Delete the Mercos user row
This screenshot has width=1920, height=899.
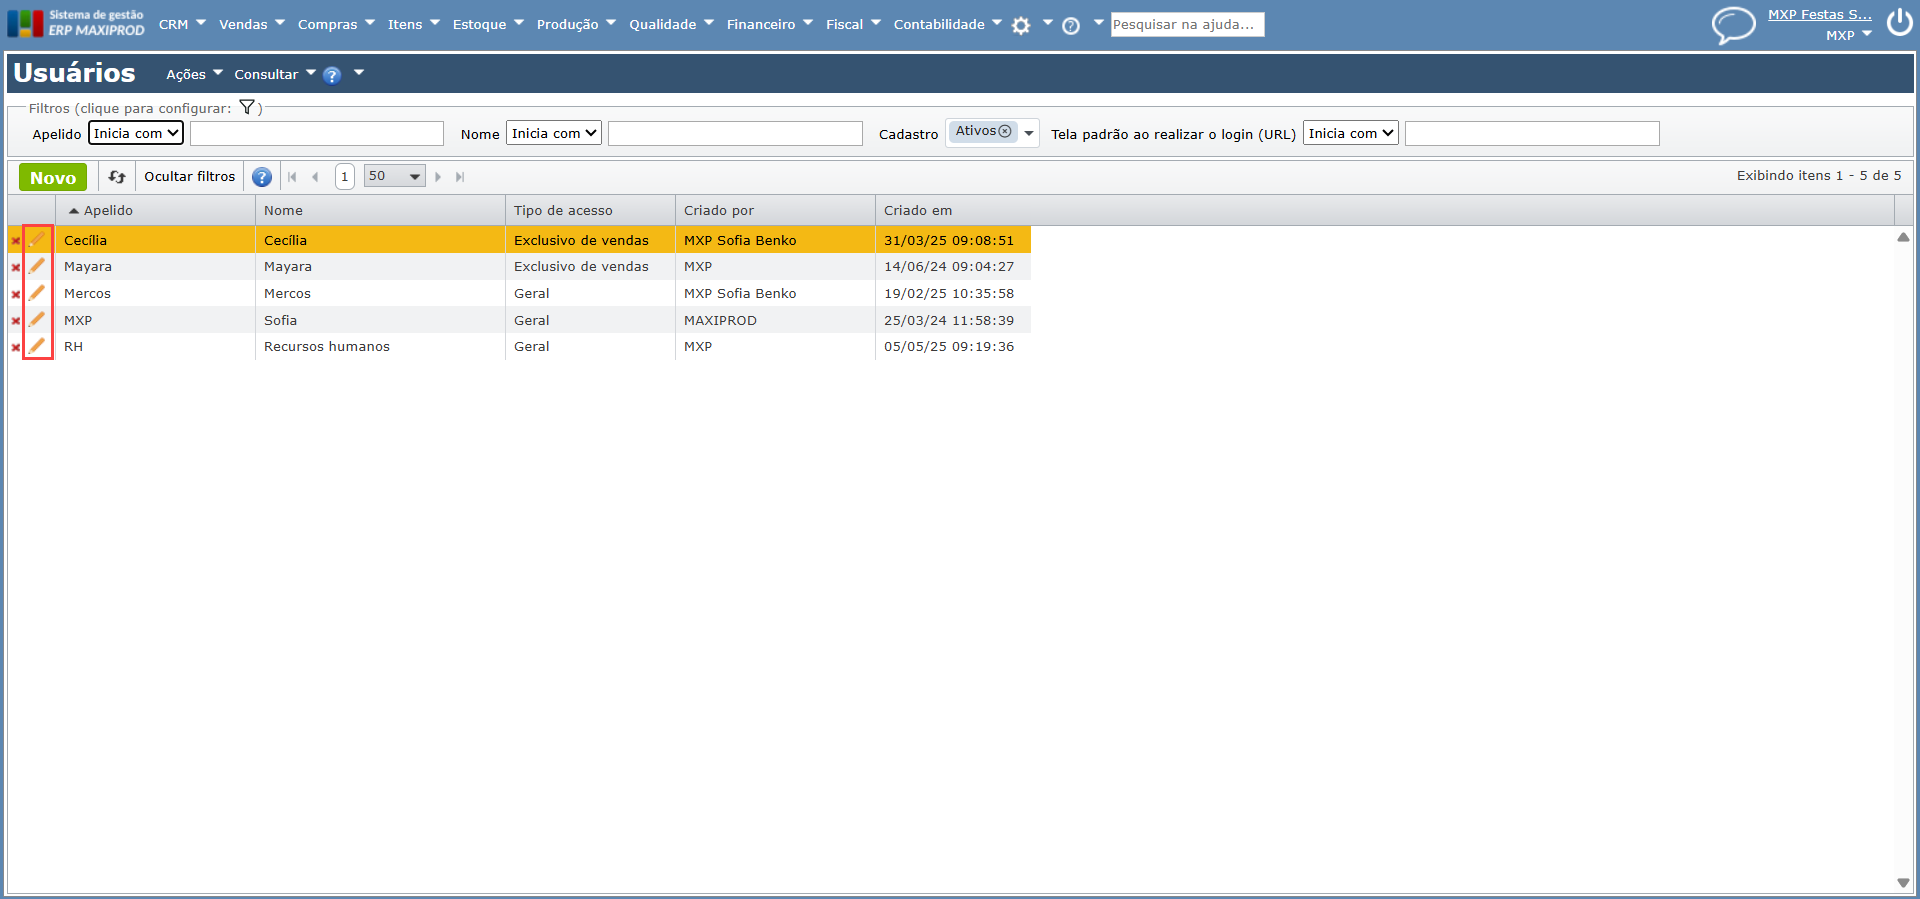click(x=15, y=294)
